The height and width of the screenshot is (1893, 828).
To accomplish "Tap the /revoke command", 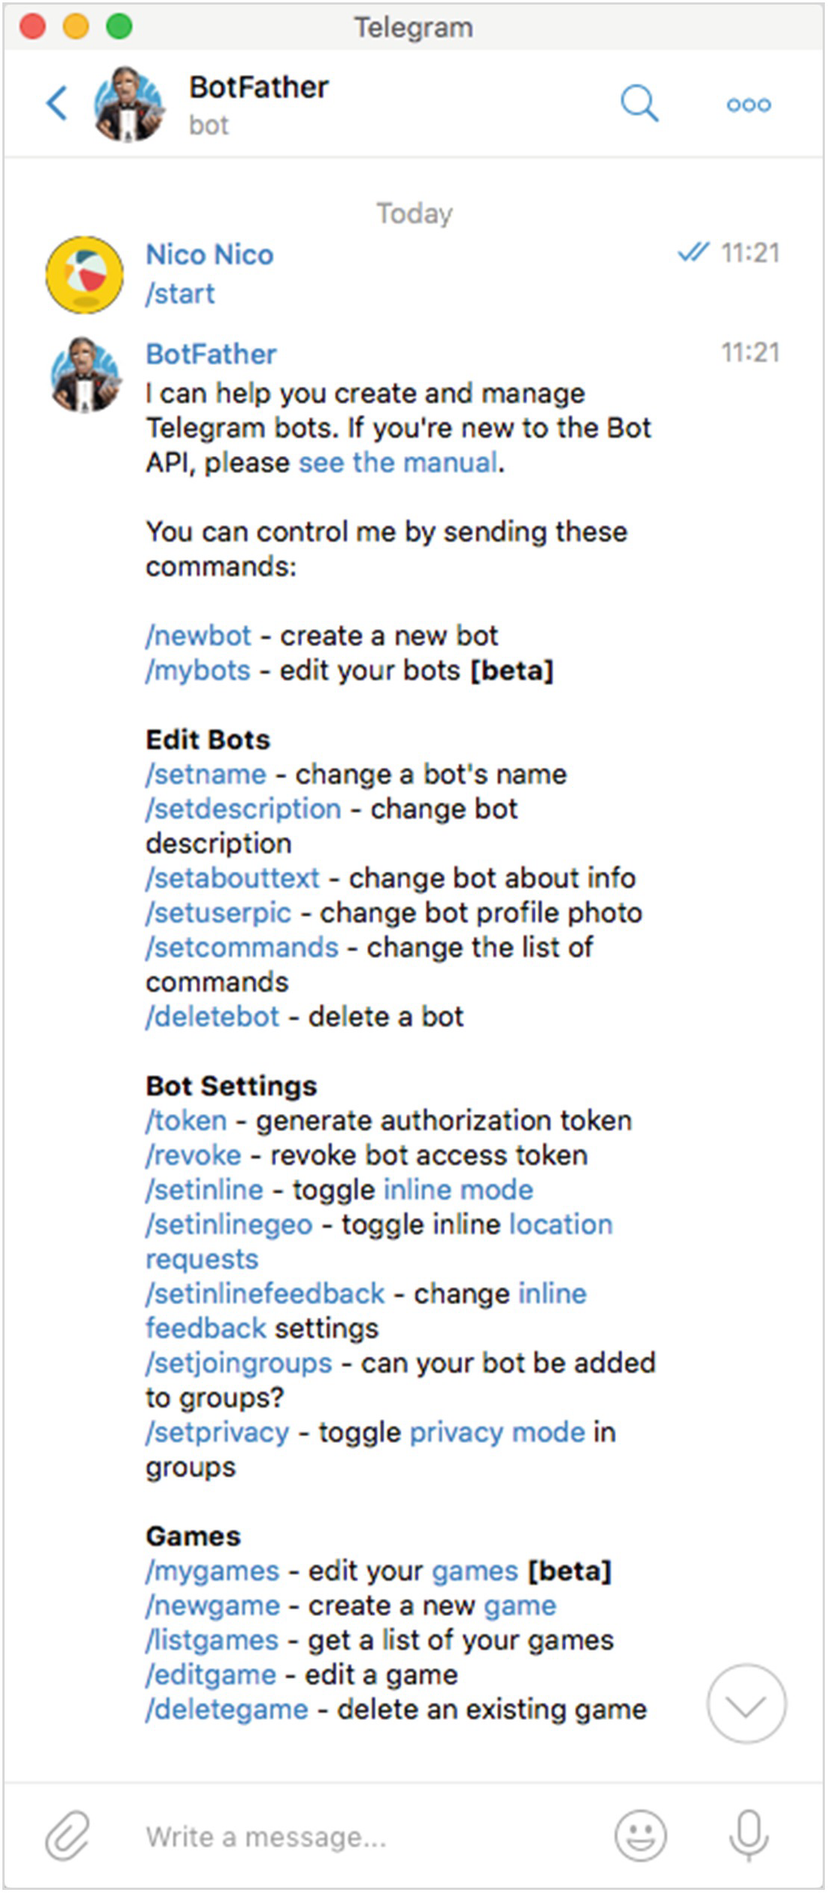I will point(194,1156).
